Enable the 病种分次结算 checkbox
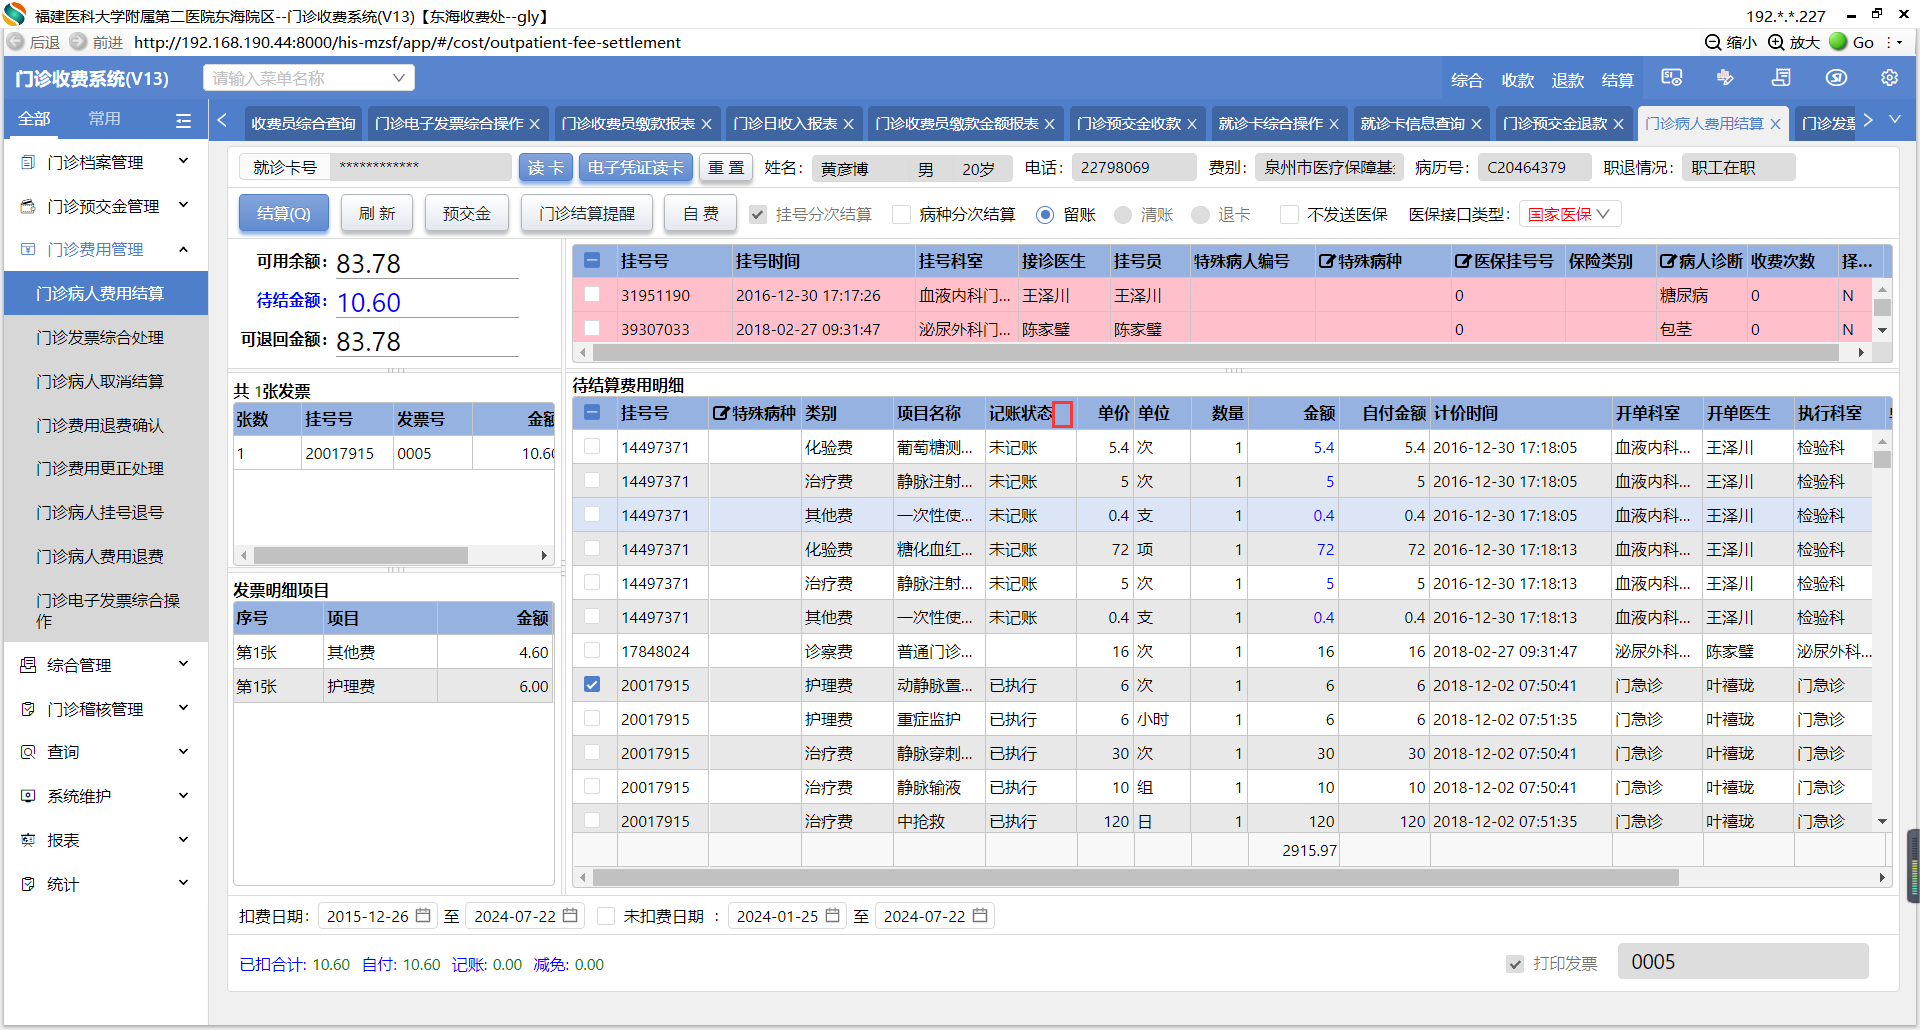1920x1030 pixels. point(902,215)
